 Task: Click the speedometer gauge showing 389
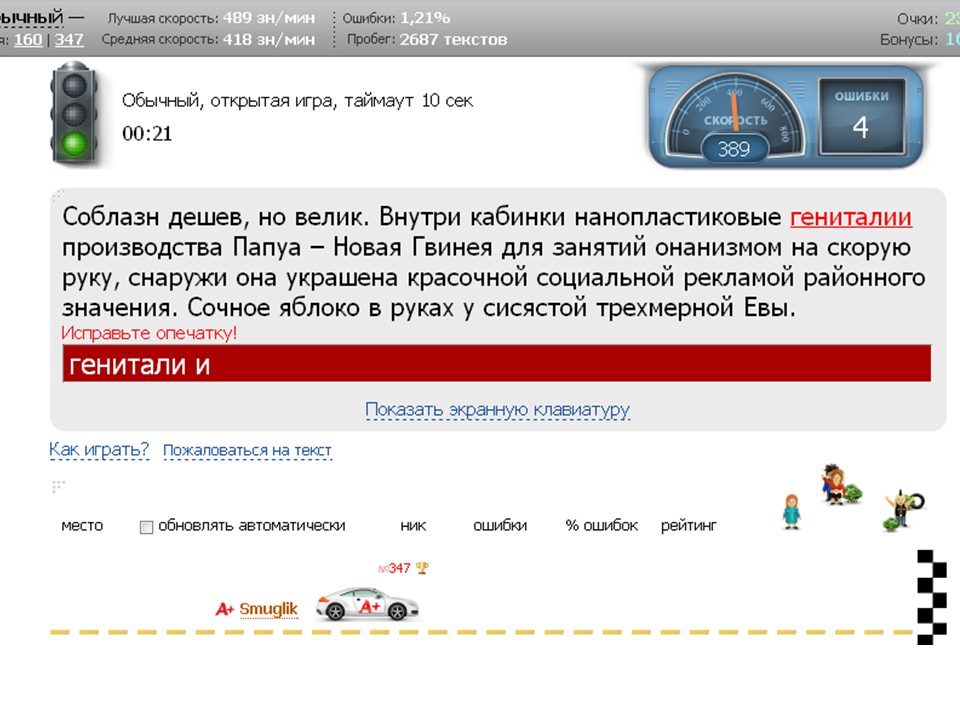735,118
